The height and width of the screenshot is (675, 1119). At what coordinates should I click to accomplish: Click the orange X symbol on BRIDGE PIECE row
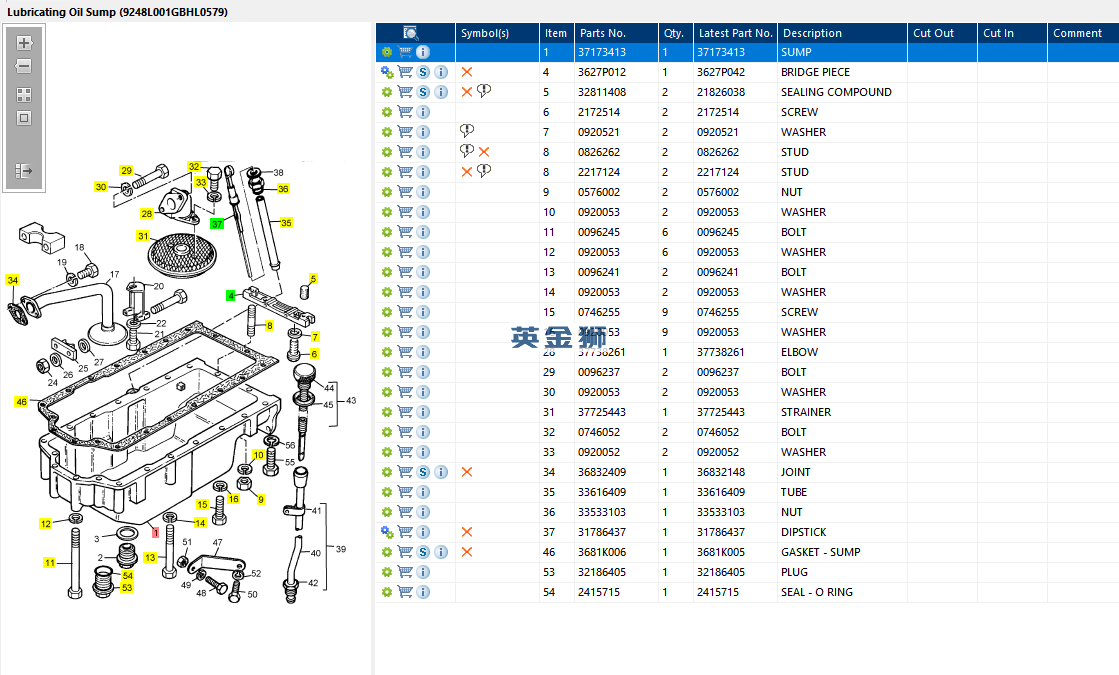click(x=467, y=72)
